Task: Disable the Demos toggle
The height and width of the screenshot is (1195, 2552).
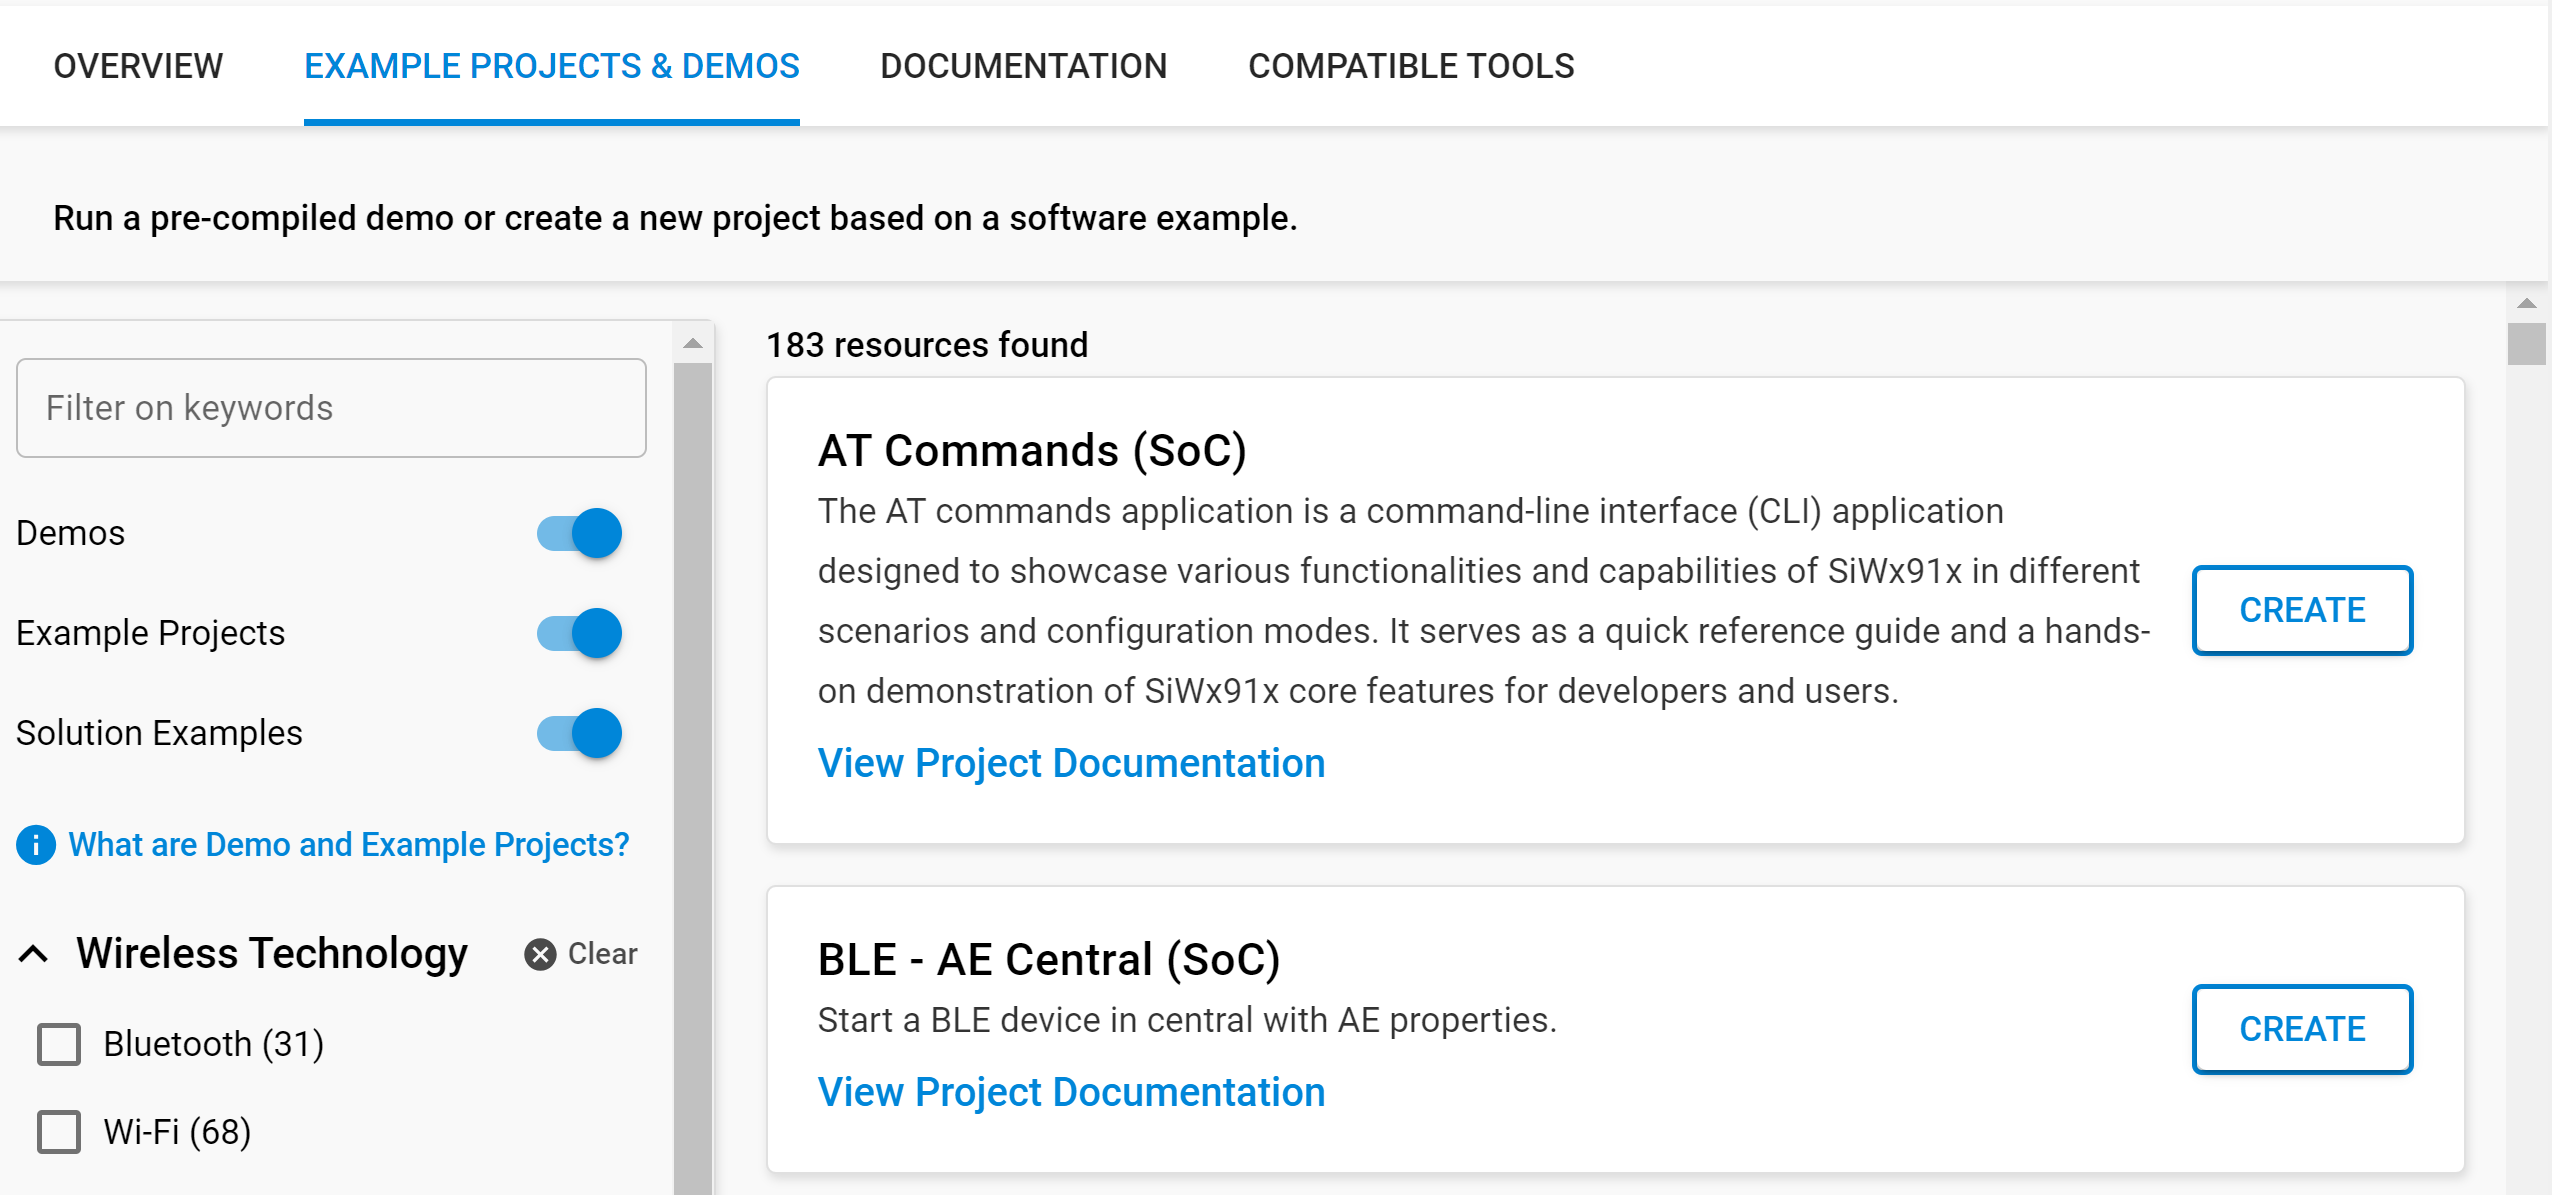Action: 578,533
